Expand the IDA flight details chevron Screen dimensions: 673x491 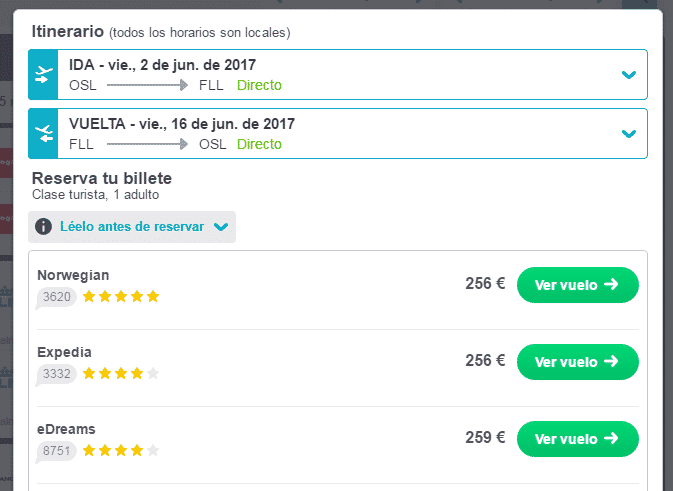[629, 75]
